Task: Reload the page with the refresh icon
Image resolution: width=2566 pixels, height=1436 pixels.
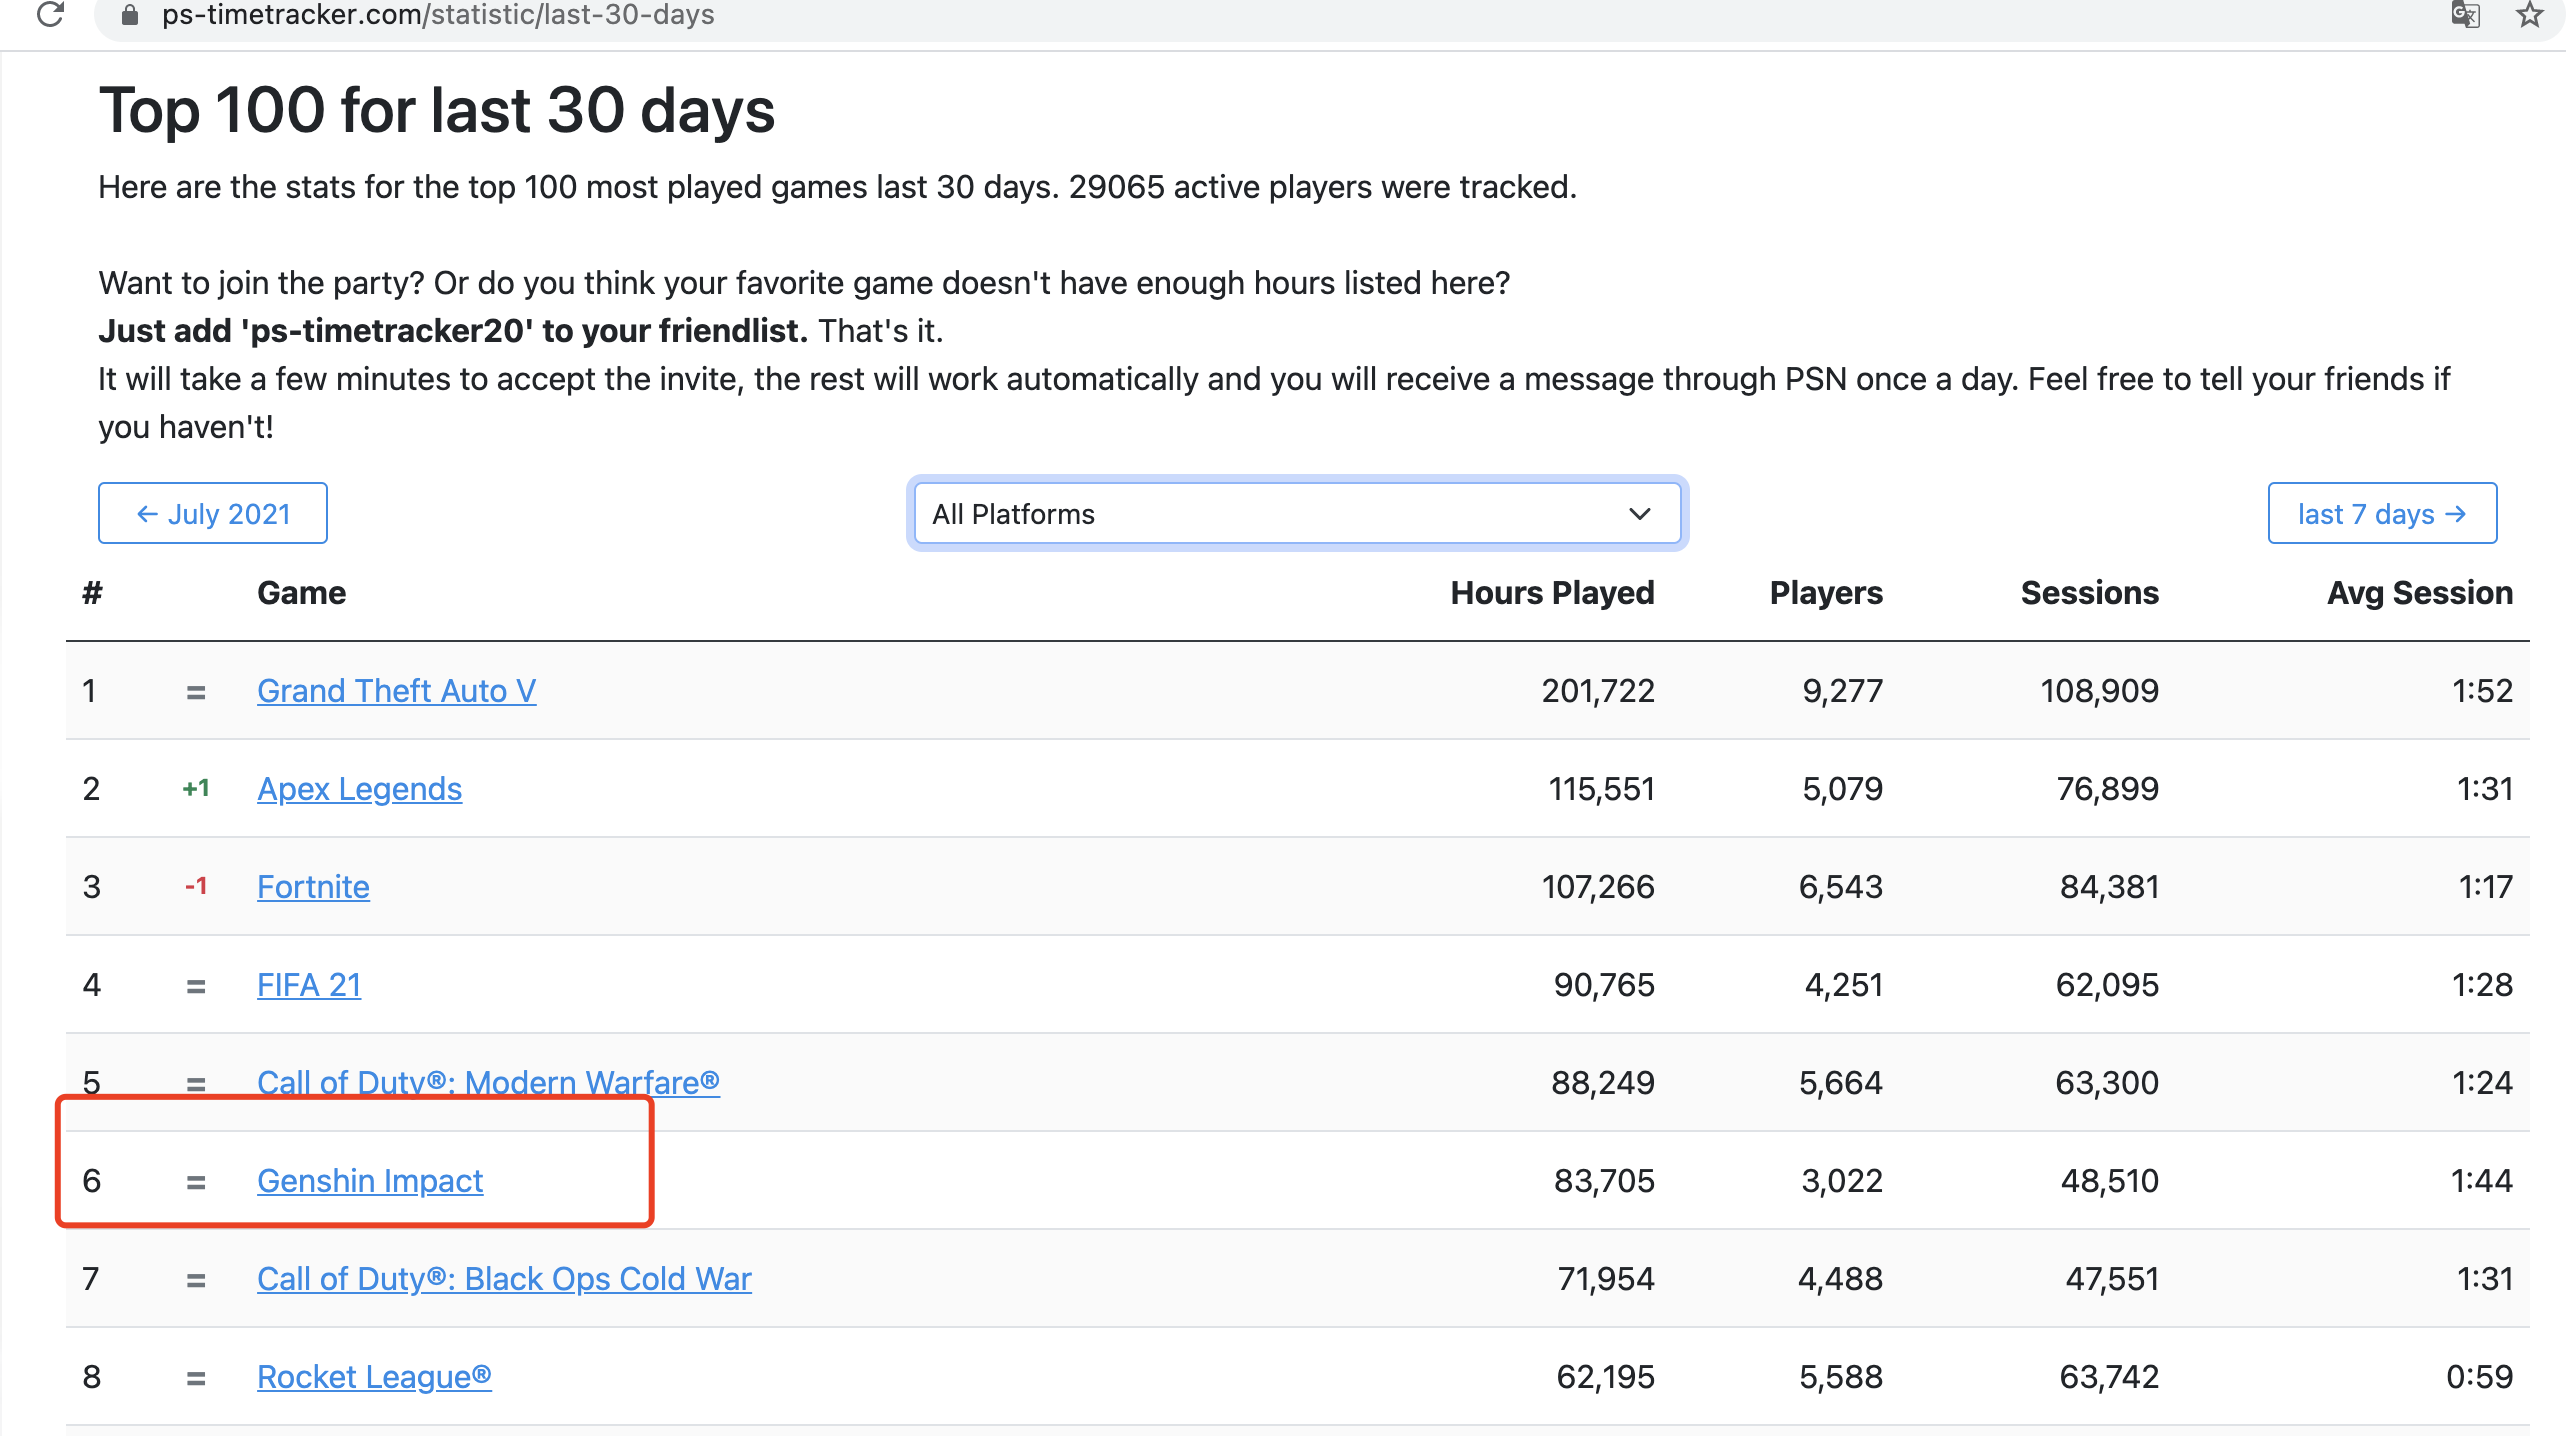Action: coord(50,14)
